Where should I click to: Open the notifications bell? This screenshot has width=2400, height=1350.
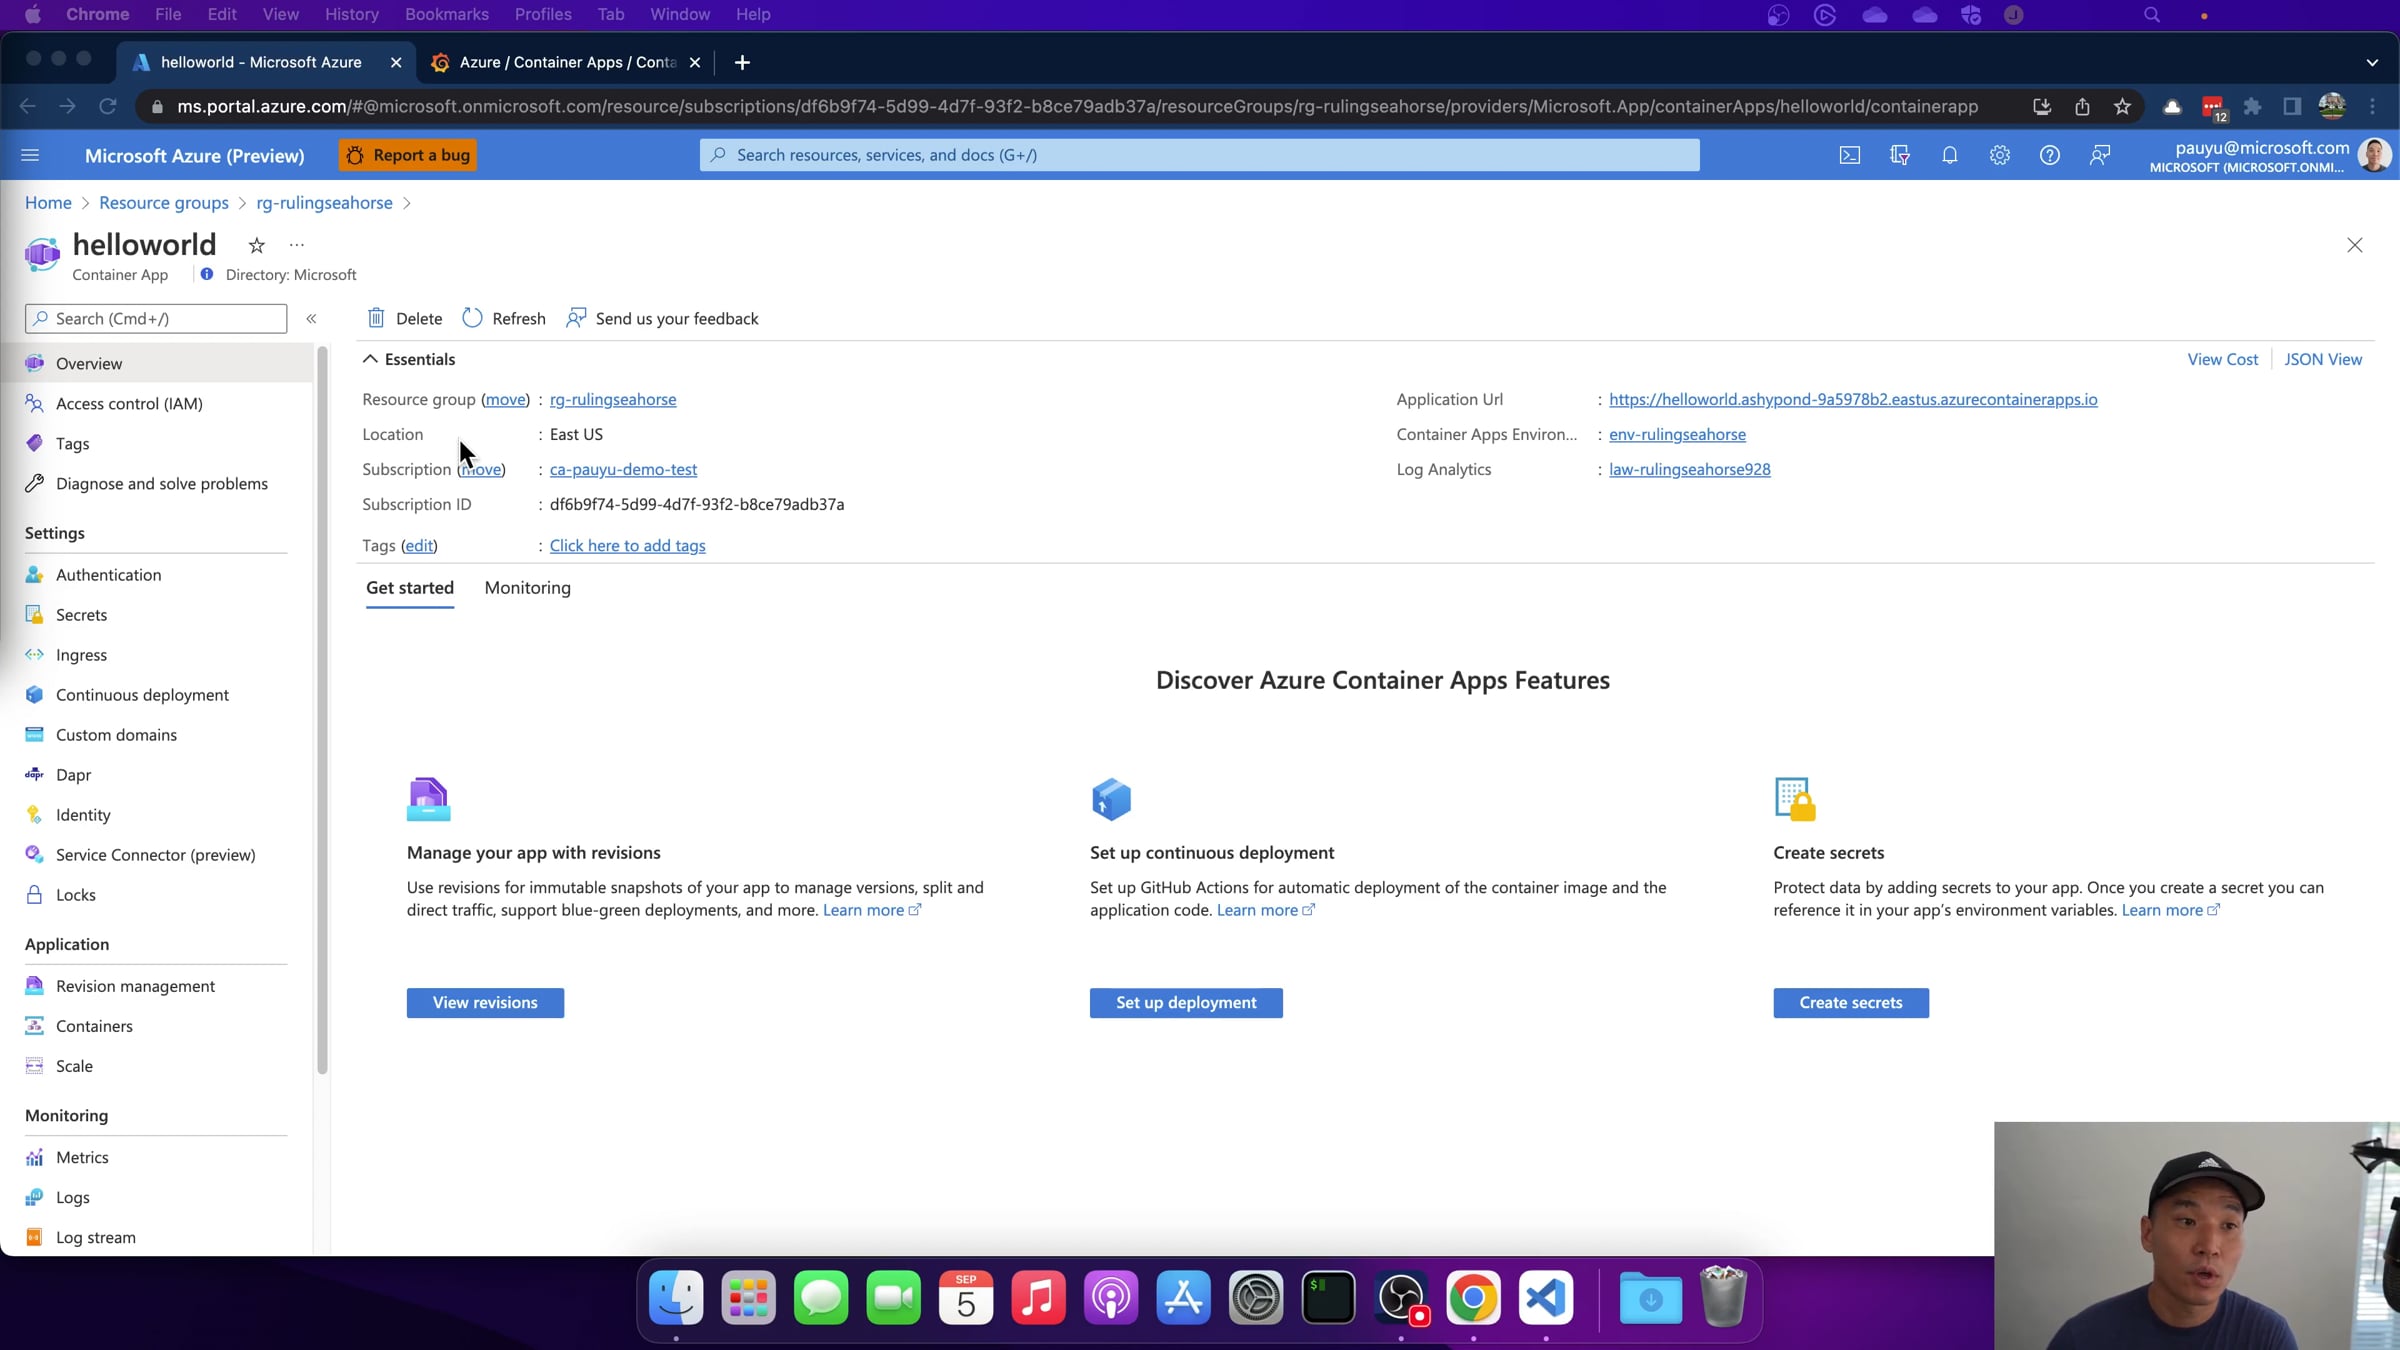pos(1950,155)
